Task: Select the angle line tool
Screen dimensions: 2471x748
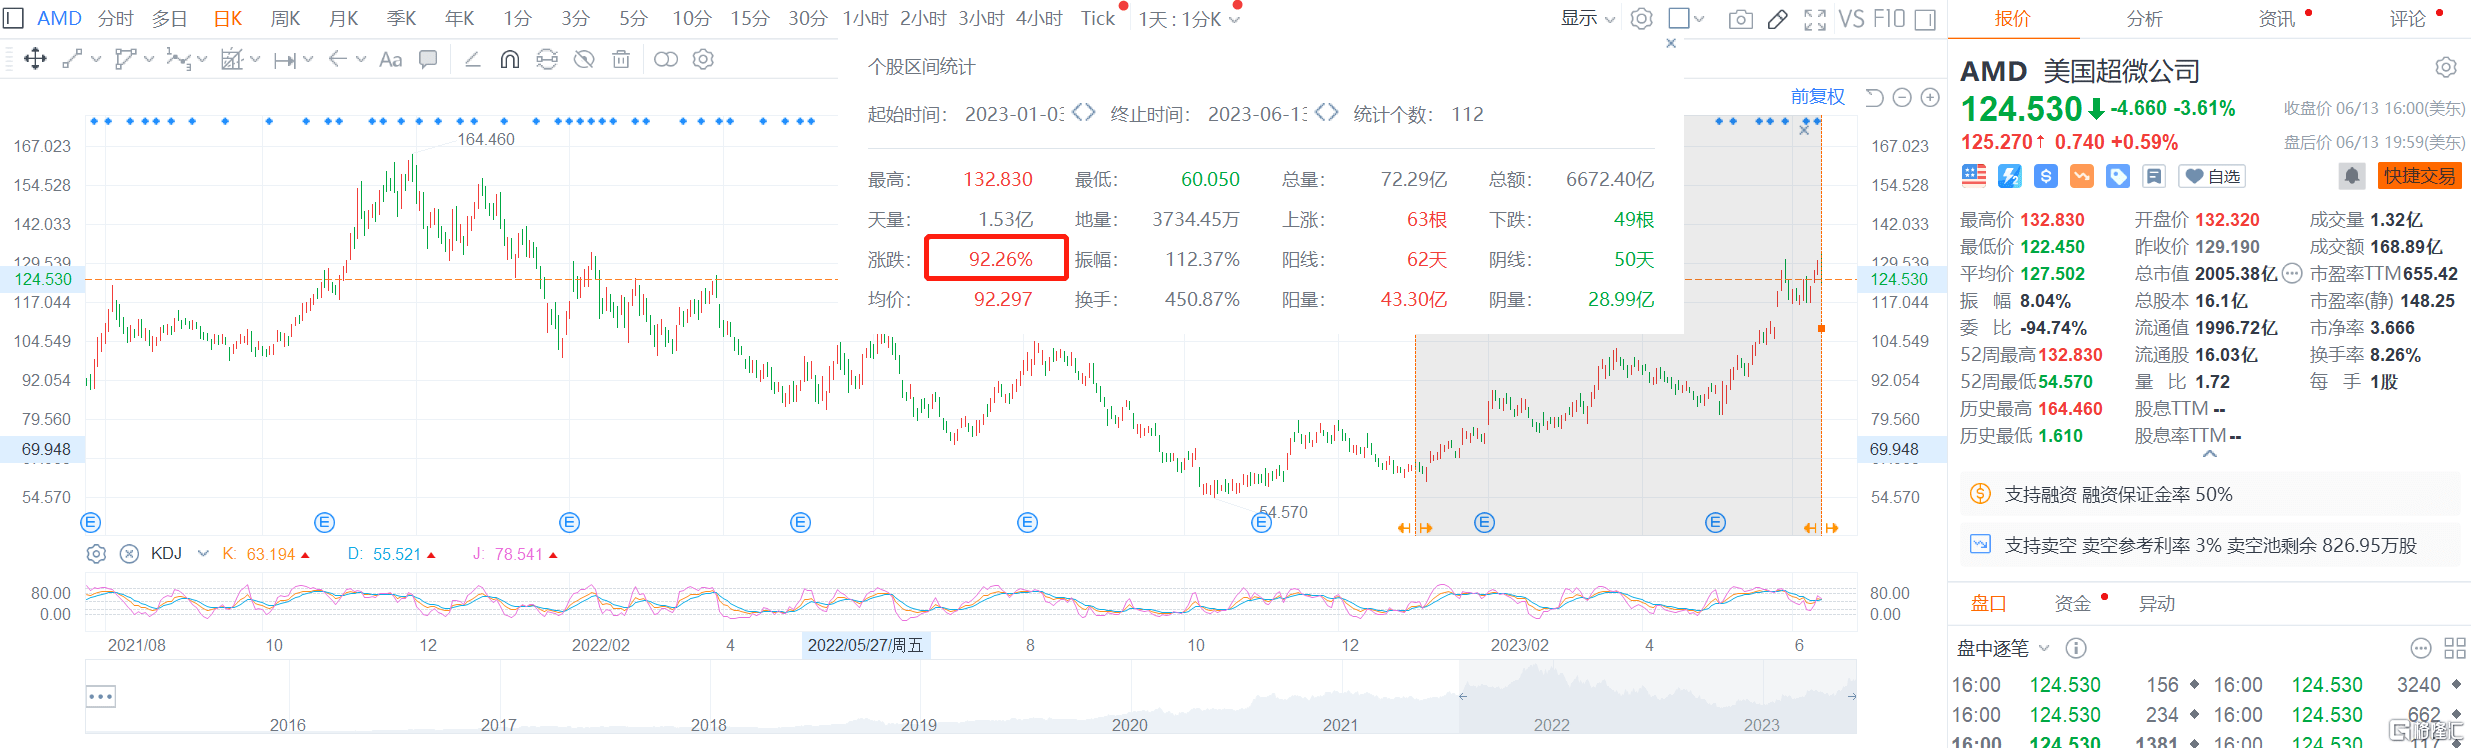Action: point(473,59)
